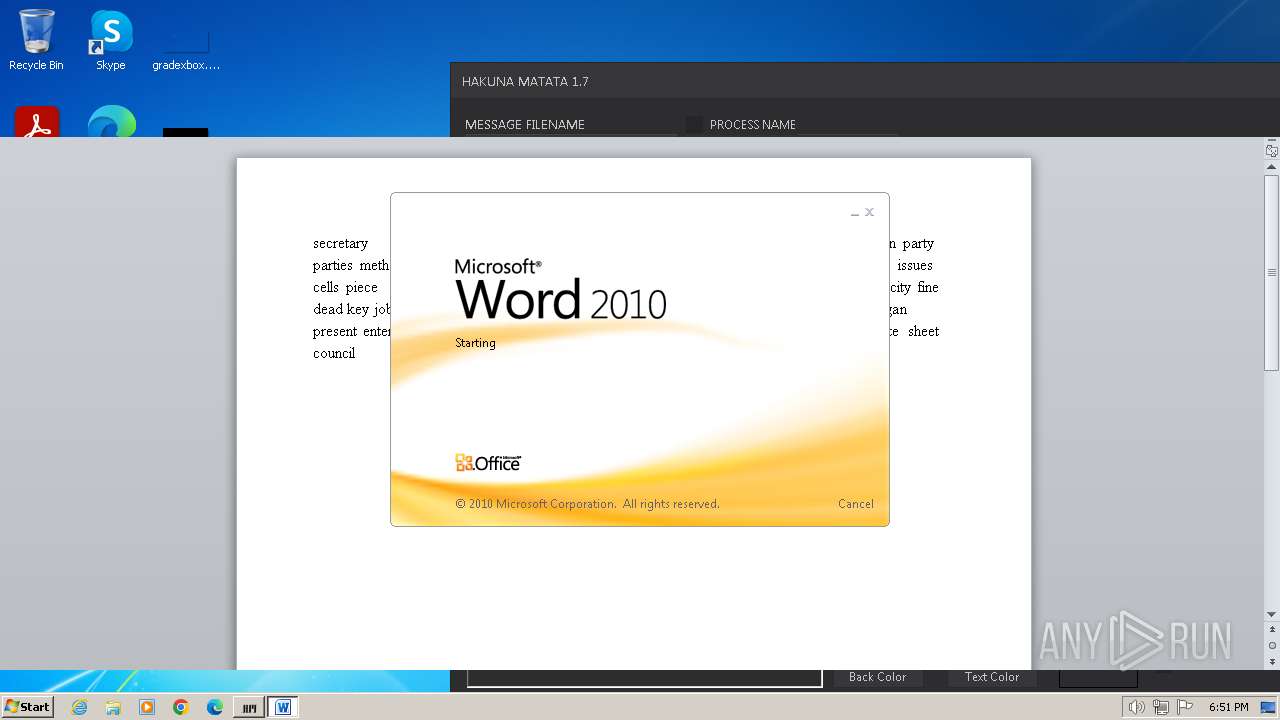Click the Select Browse Object button
The height and width of the screenshot is (720, 1280).
(1272, 646)
